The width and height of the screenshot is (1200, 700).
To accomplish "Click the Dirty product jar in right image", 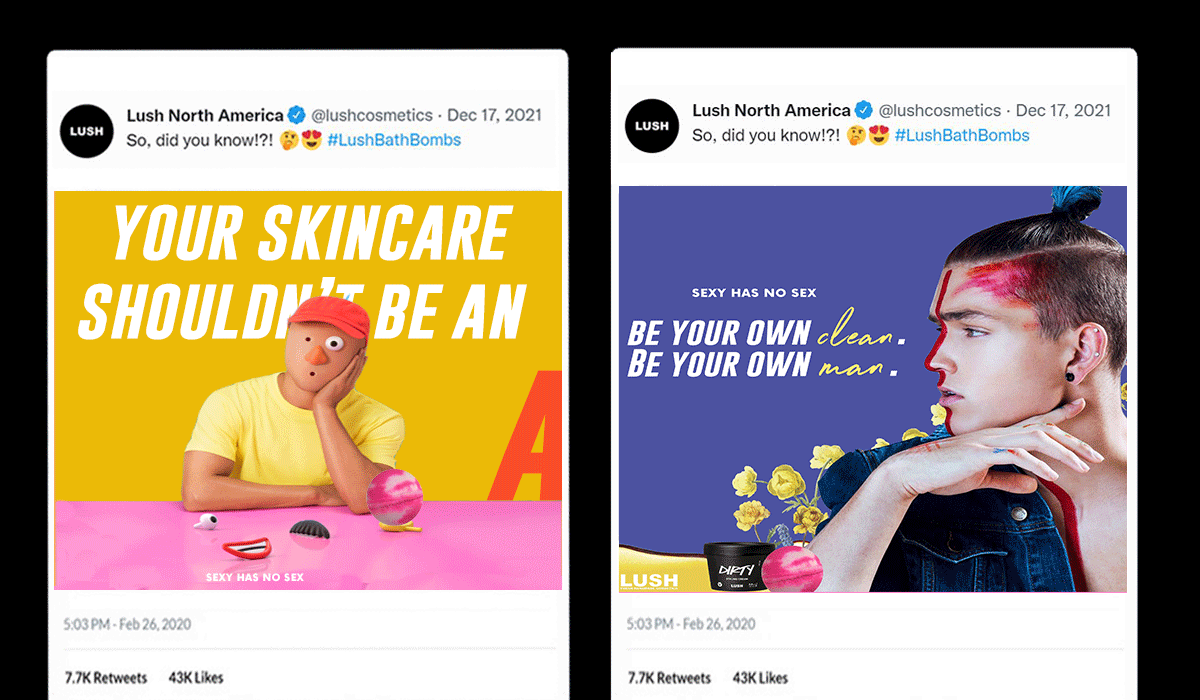I will [x=735, y=565].
